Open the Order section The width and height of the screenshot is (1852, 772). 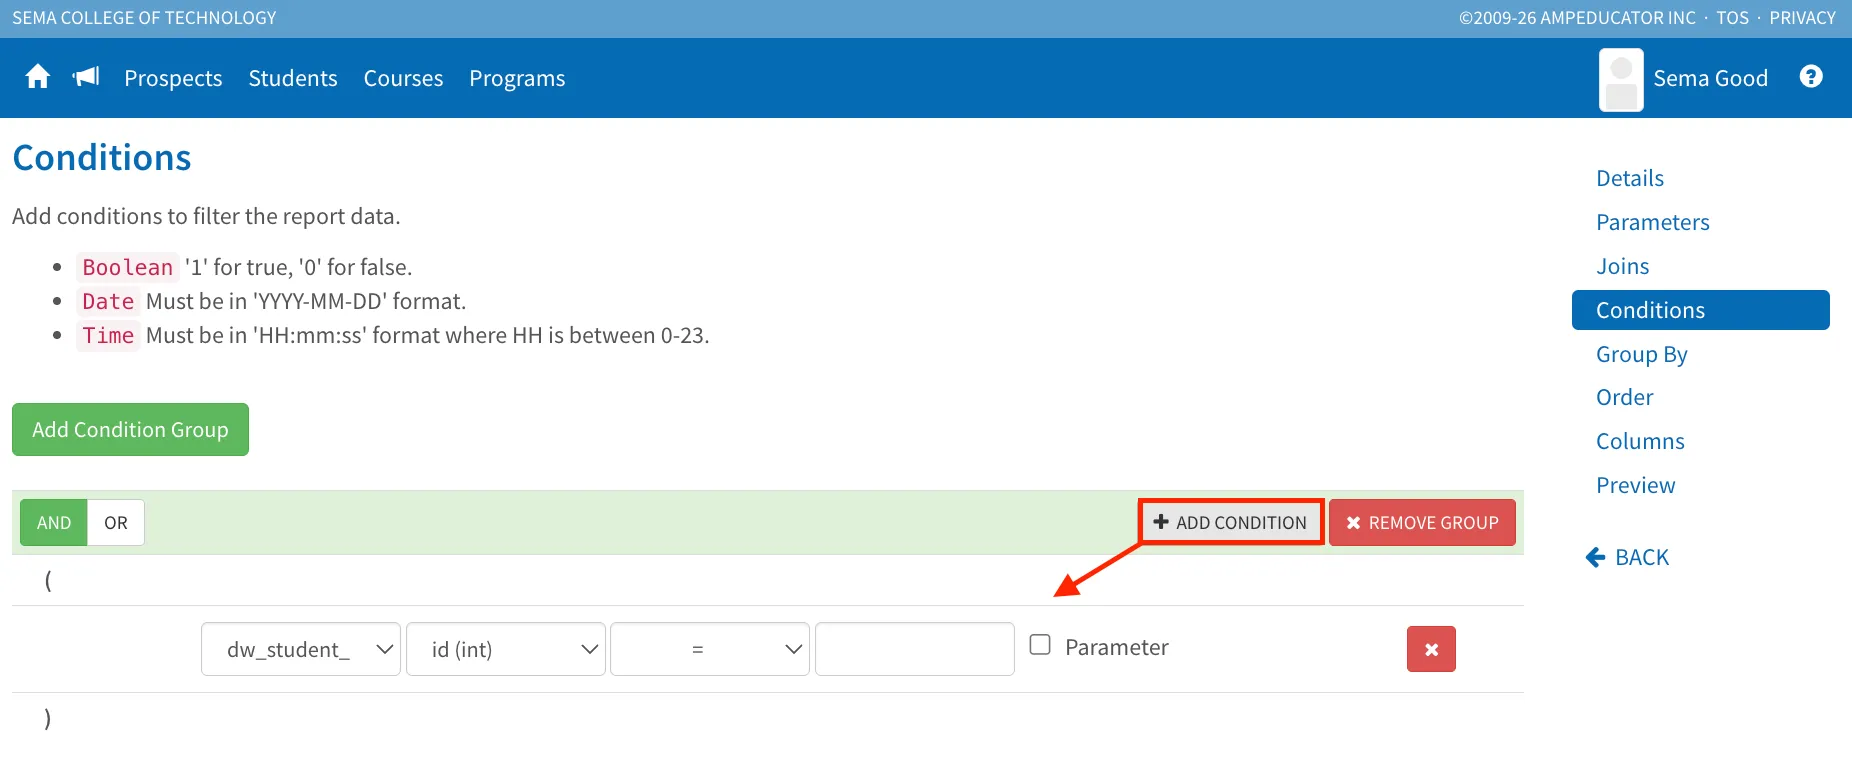point(1625,397)
